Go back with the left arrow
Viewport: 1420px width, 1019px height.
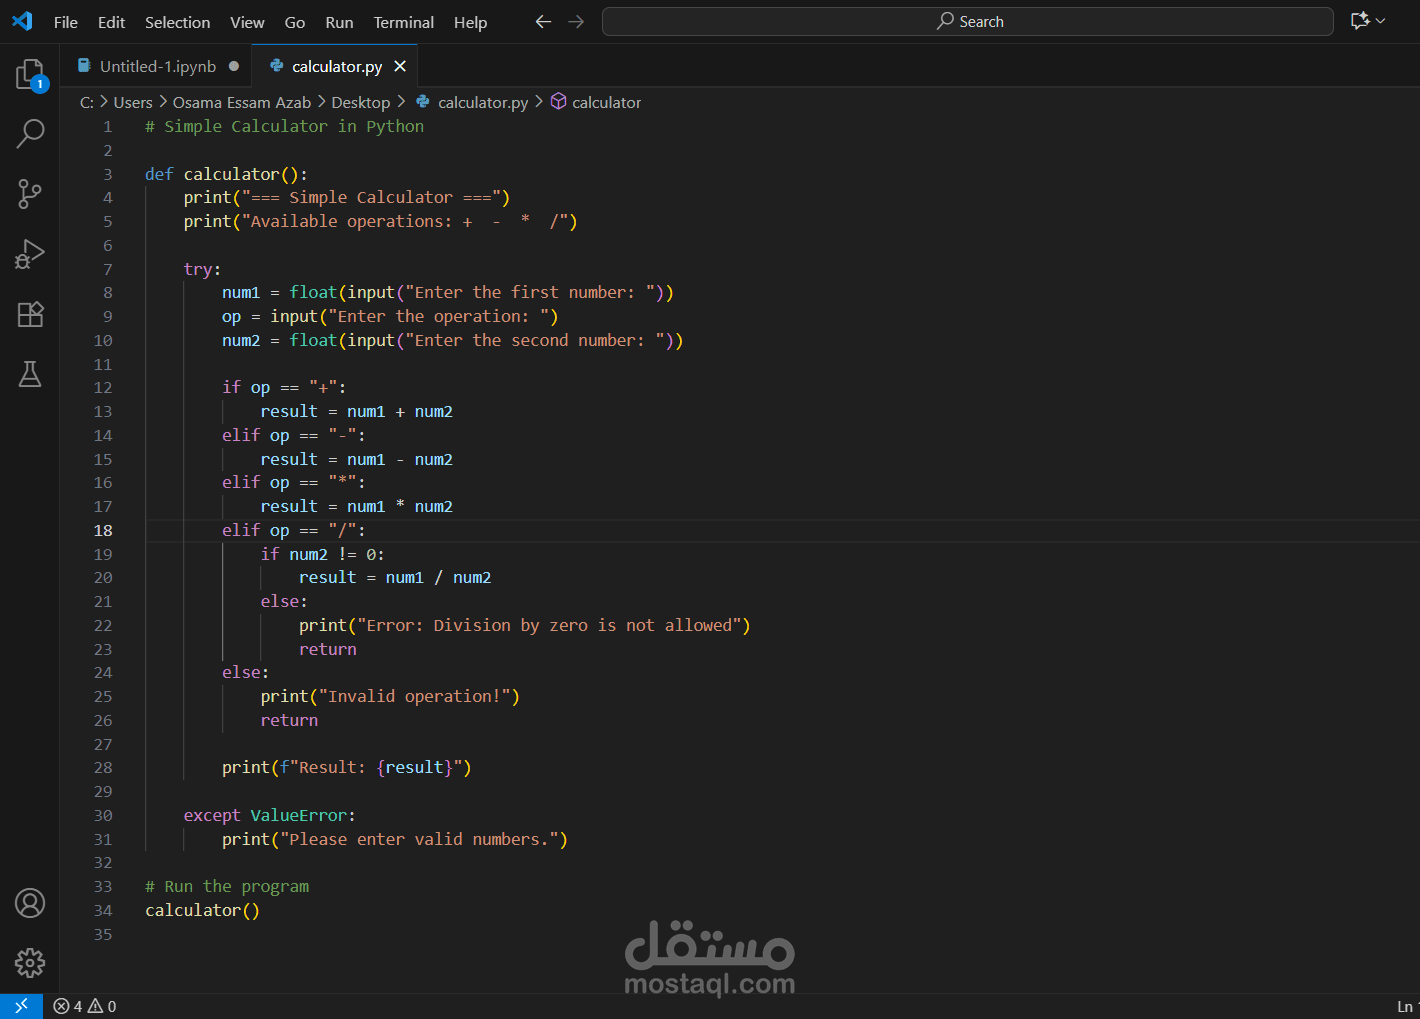tap(543, 22)
